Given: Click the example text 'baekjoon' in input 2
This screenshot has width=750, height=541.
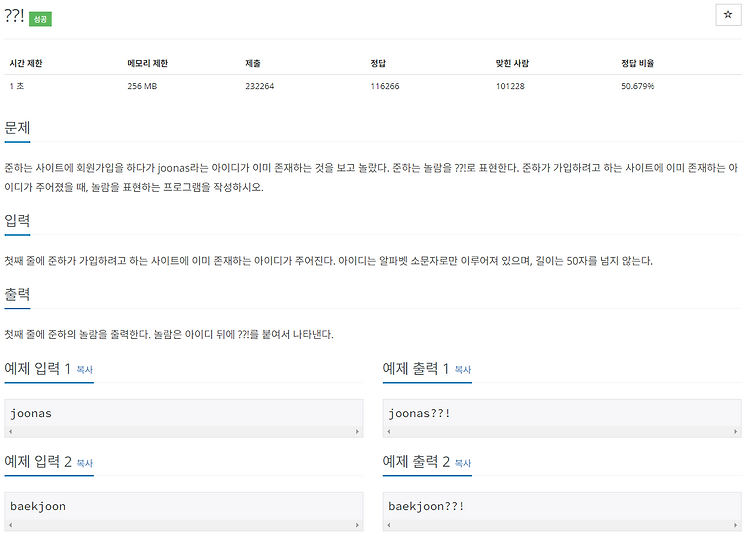Looking at the screenshot, I should click(38, 506).
